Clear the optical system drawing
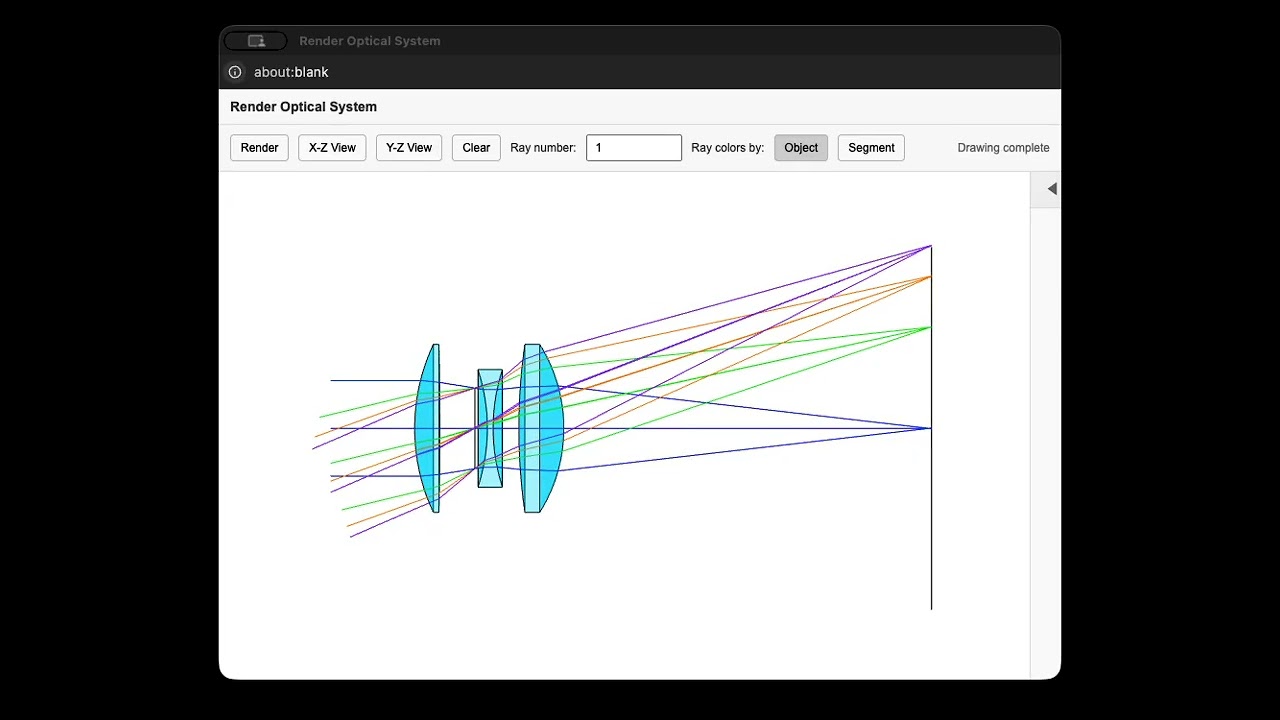This screenshot has width=1280, height=720. click(x=476, y=148)
